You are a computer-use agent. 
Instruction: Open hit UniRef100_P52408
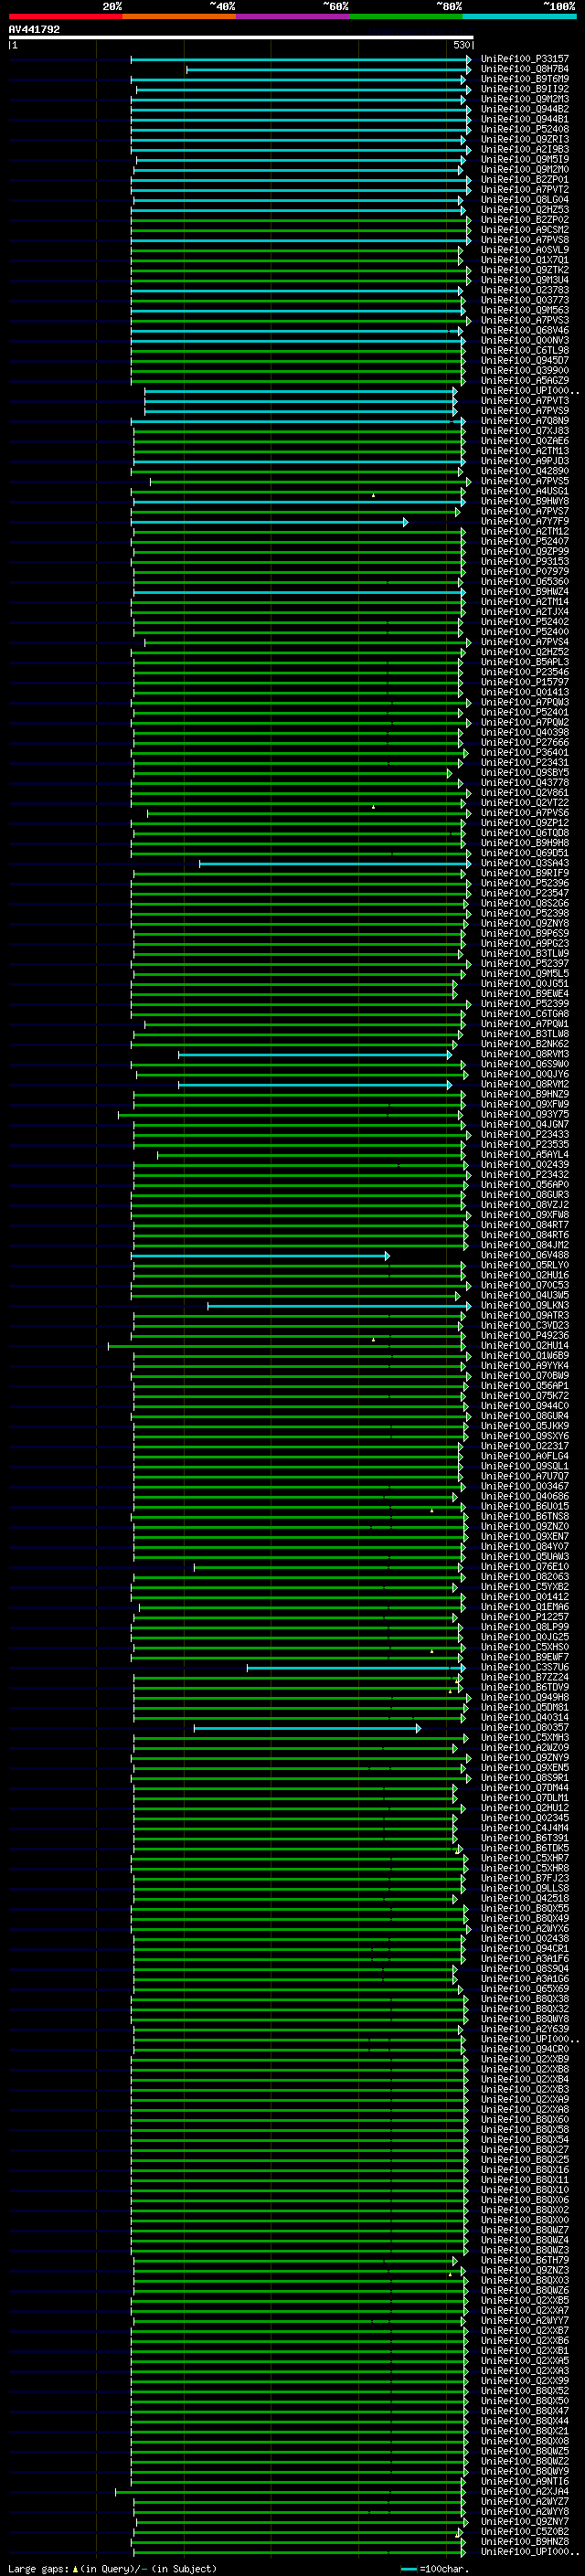point(525,129)
